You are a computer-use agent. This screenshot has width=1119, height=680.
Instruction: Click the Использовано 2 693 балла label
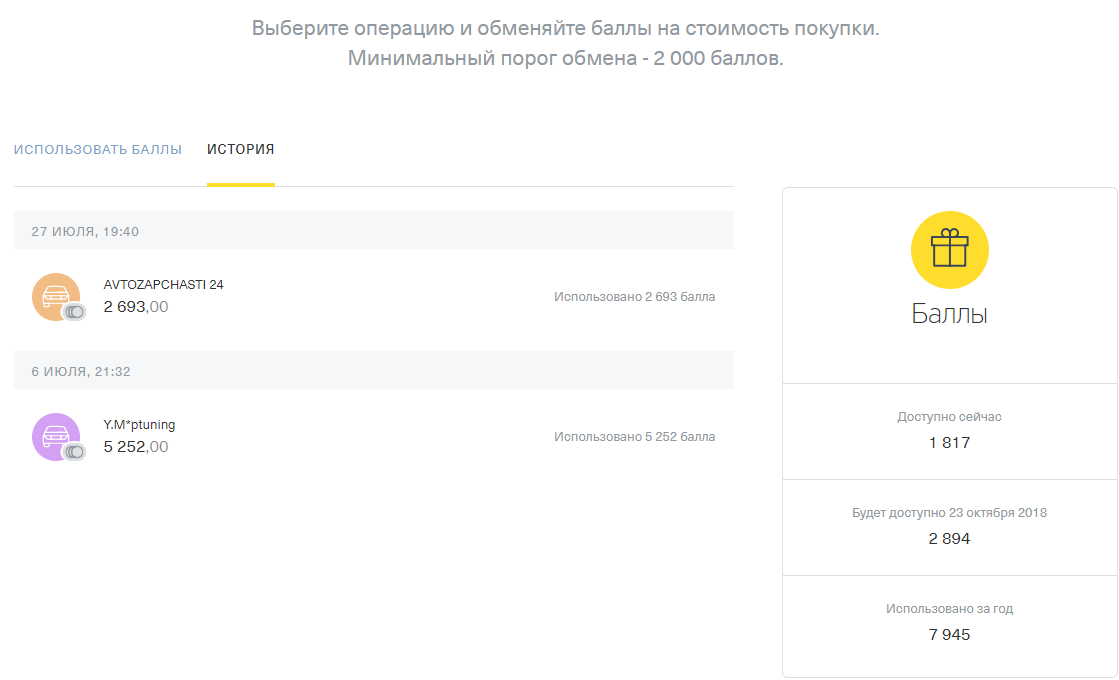point(634,297)
